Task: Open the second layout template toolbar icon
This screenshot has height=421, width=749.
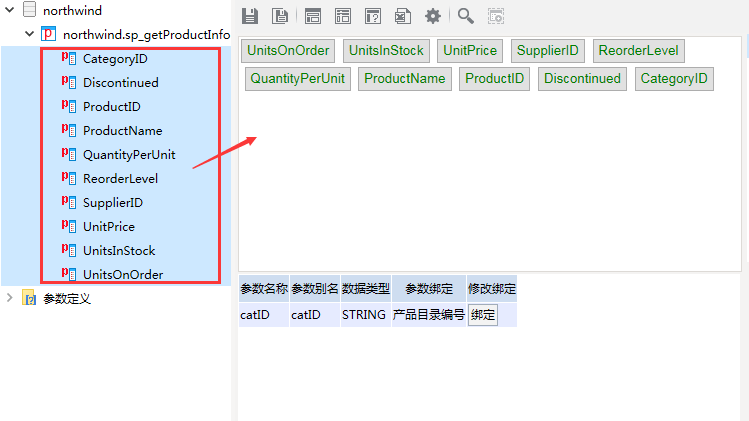Action: [343, 16]
